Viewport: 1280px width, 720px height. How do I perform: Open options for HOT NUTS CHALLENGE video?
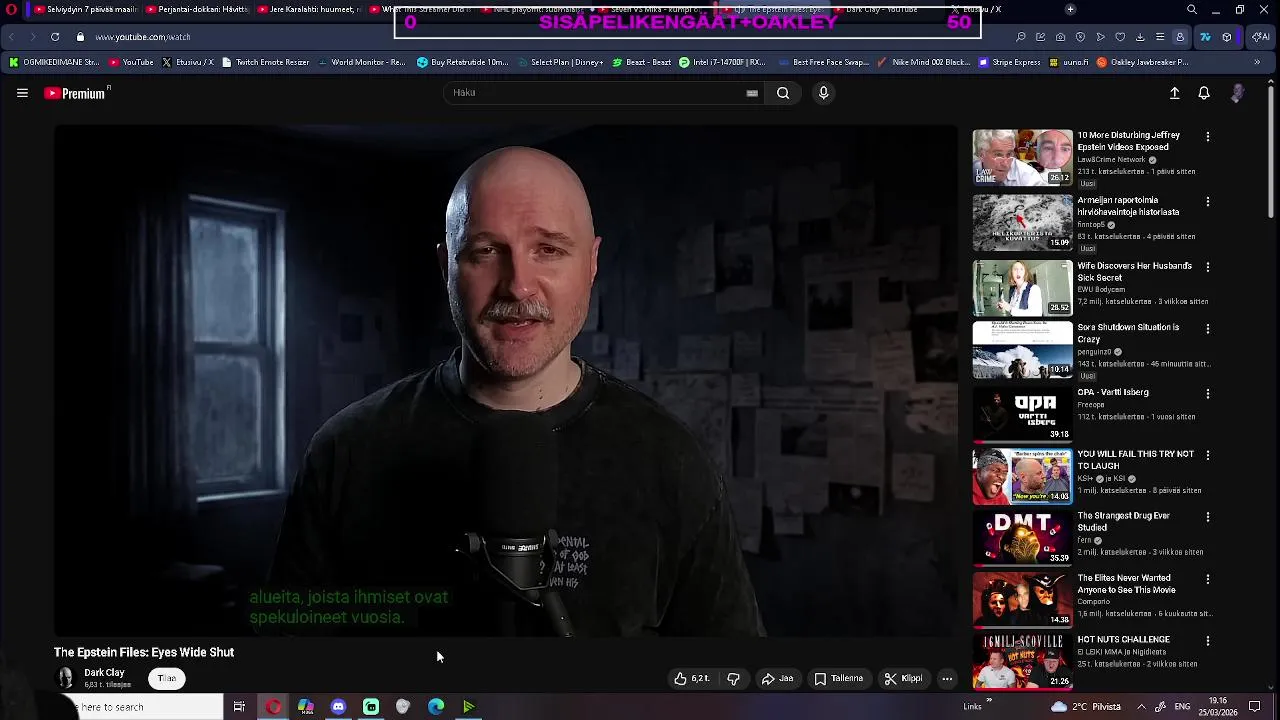click(x=1207, y=641)
